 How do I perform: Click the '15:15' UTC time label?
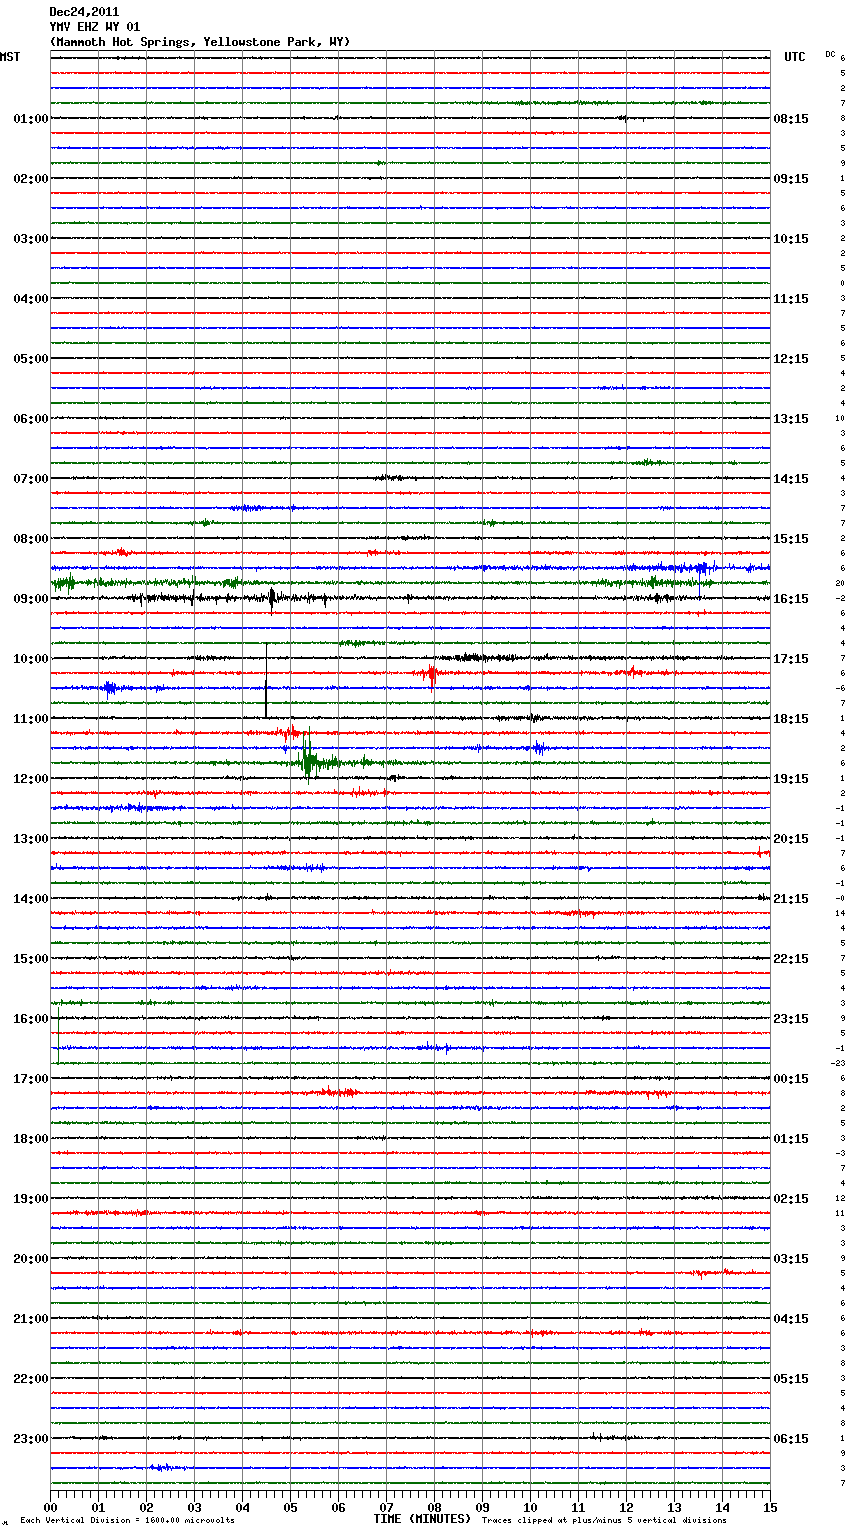pos(791,539)
